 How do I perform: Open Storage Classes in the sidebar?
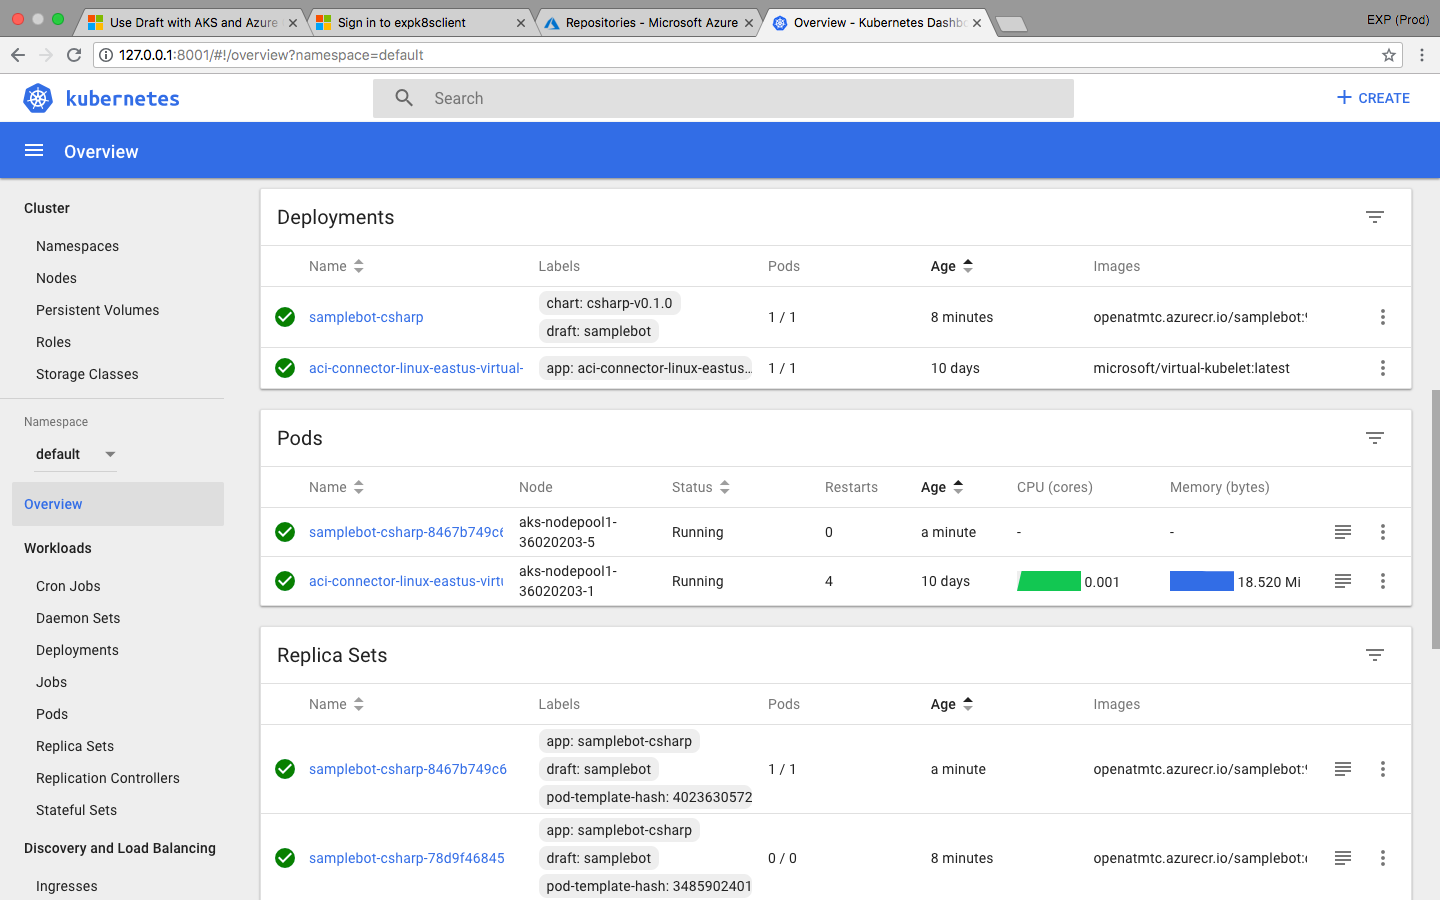pyautogui.click(x=87, y=374)
